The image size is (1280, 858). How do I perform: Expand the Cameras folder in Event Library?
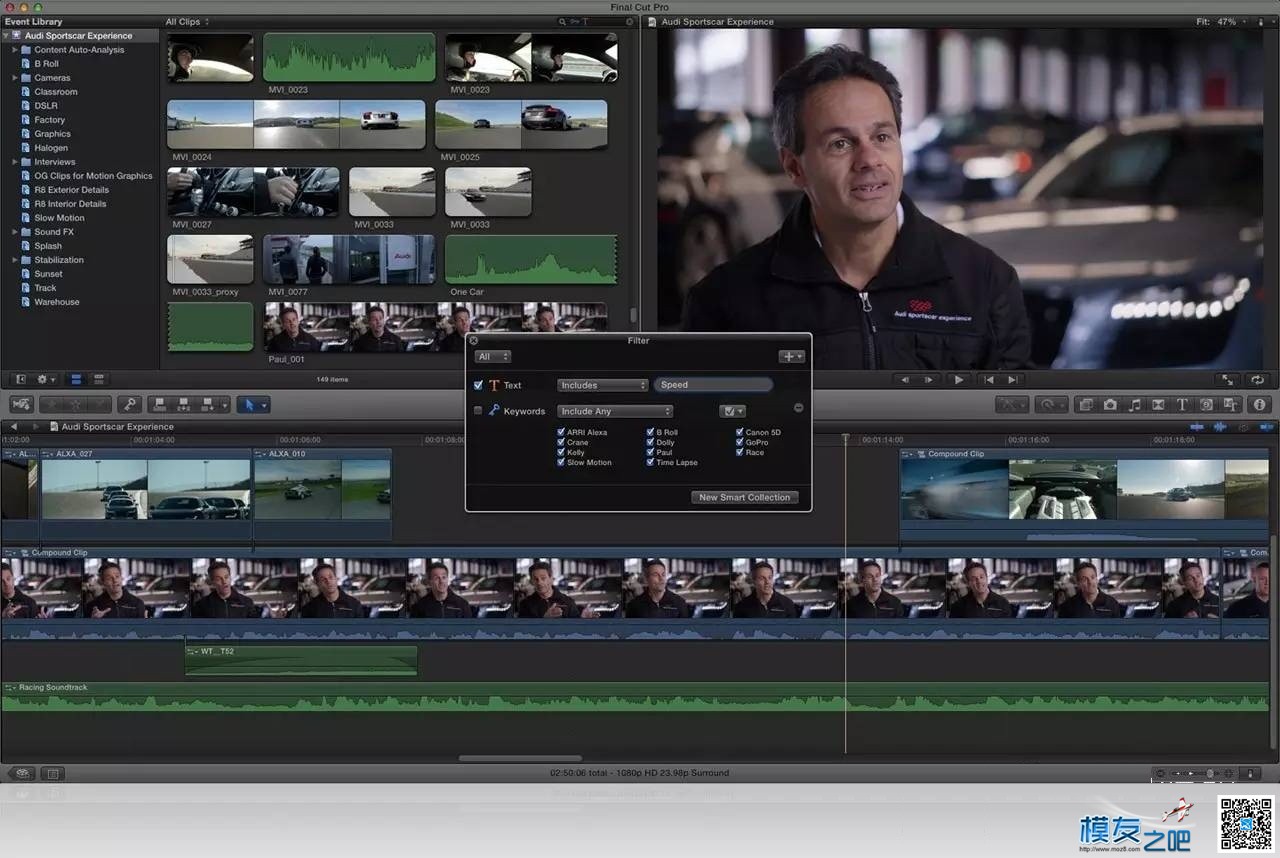click(15, 77)
